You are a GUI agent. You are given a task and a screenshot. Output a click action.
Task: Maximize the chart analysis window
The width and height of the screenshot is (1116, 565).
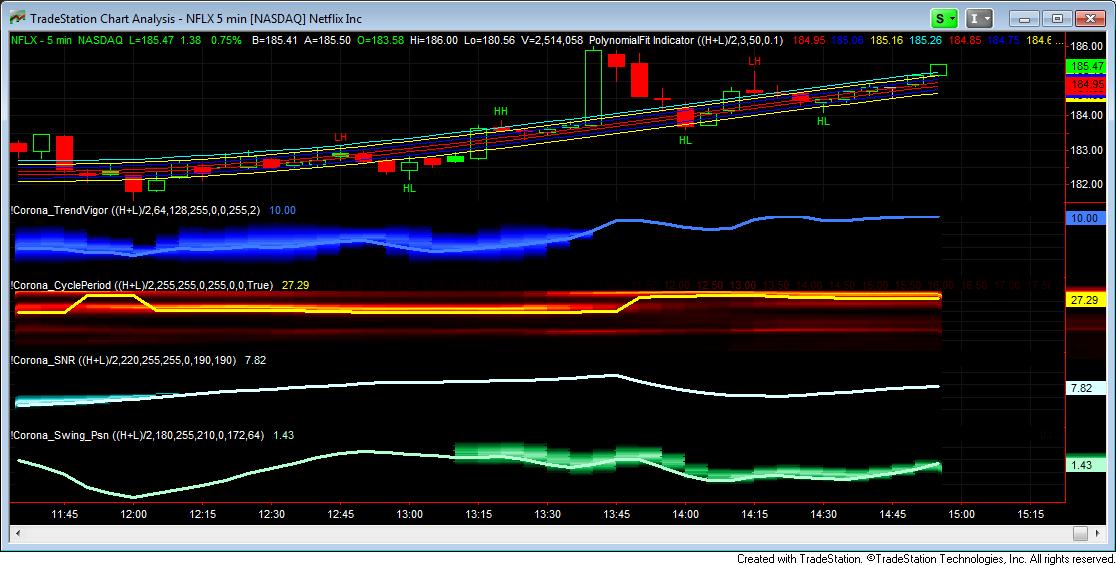1058,19
